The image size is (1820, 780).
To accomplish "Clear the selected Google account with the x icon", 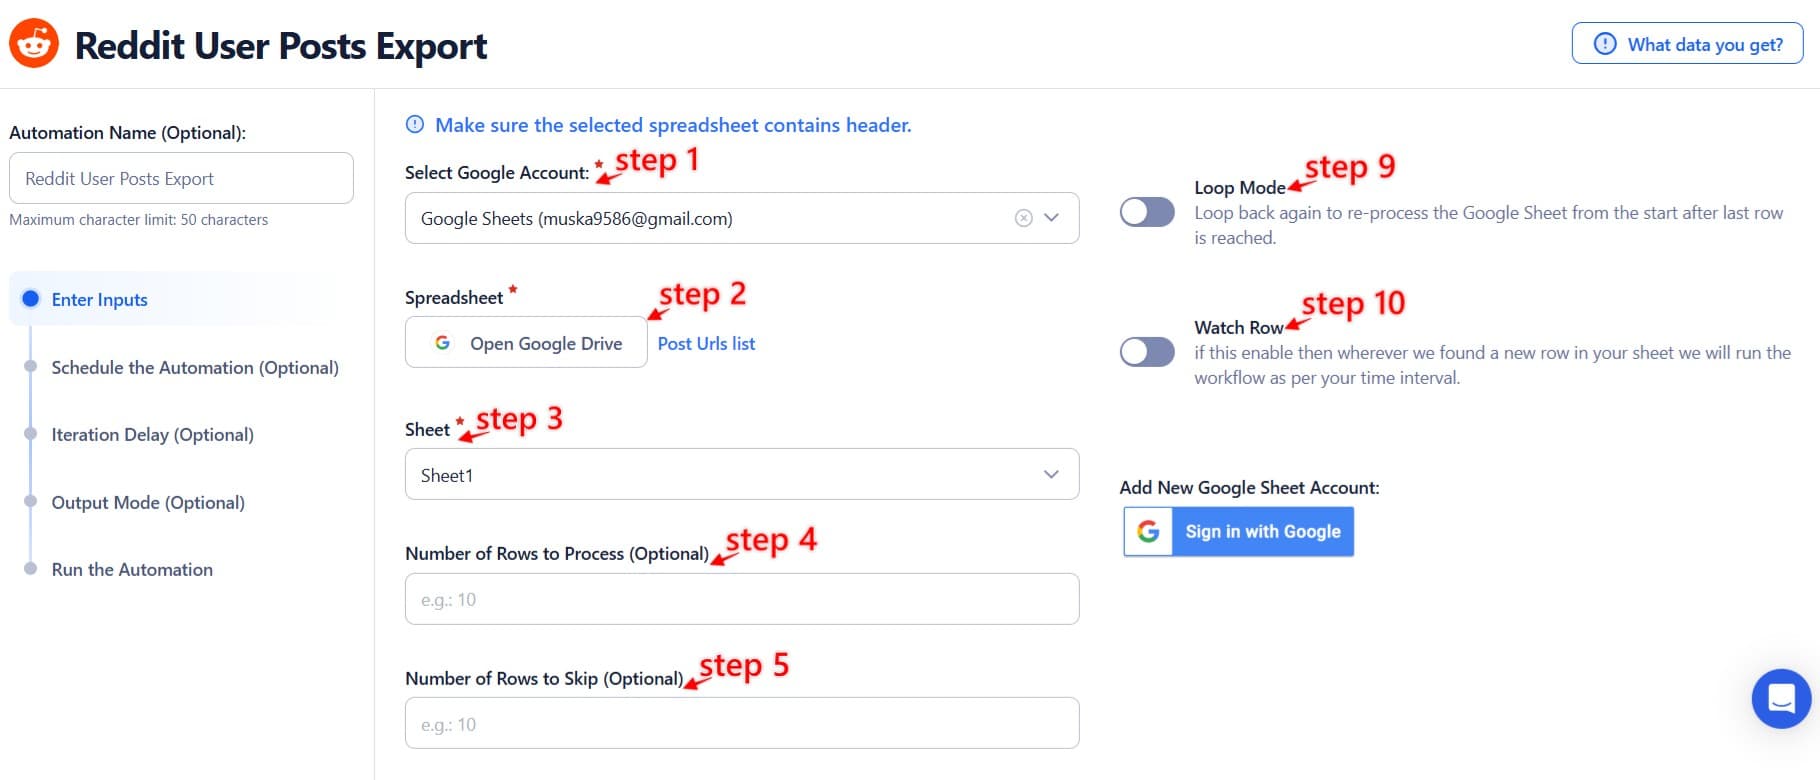I will pyautogui.click(x=1022, y=217).
